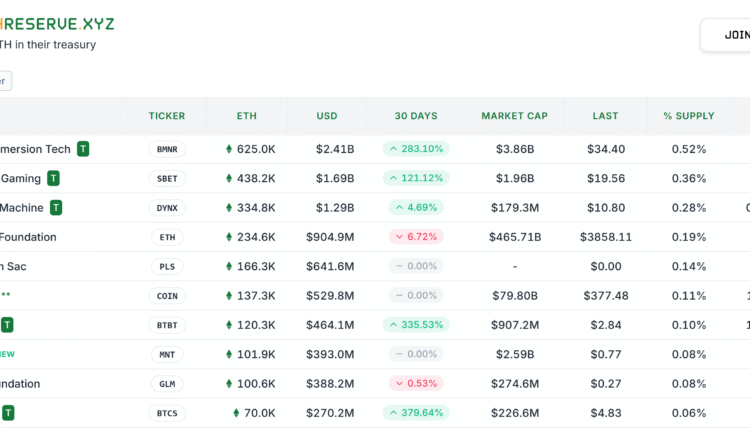Screen dimensions: 750x430
Task: Open the Foundation row with ETH ticker
Action: tap(28, 237)
